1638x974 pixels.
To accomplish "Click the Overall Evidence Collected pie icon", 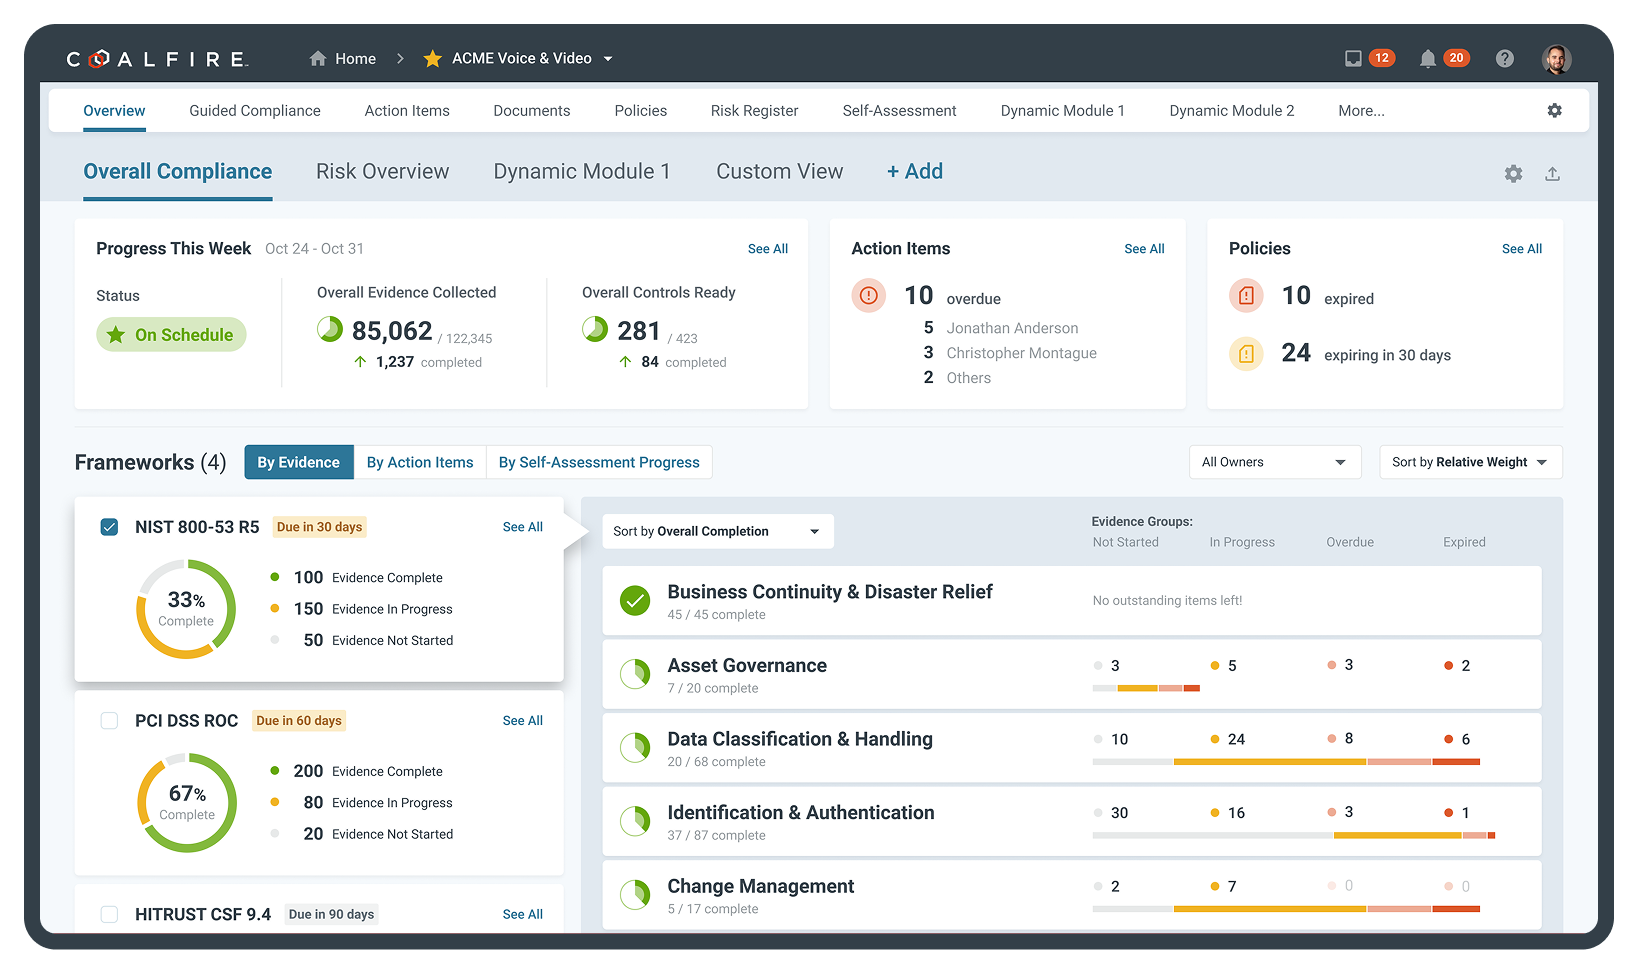I will [330, 328].
